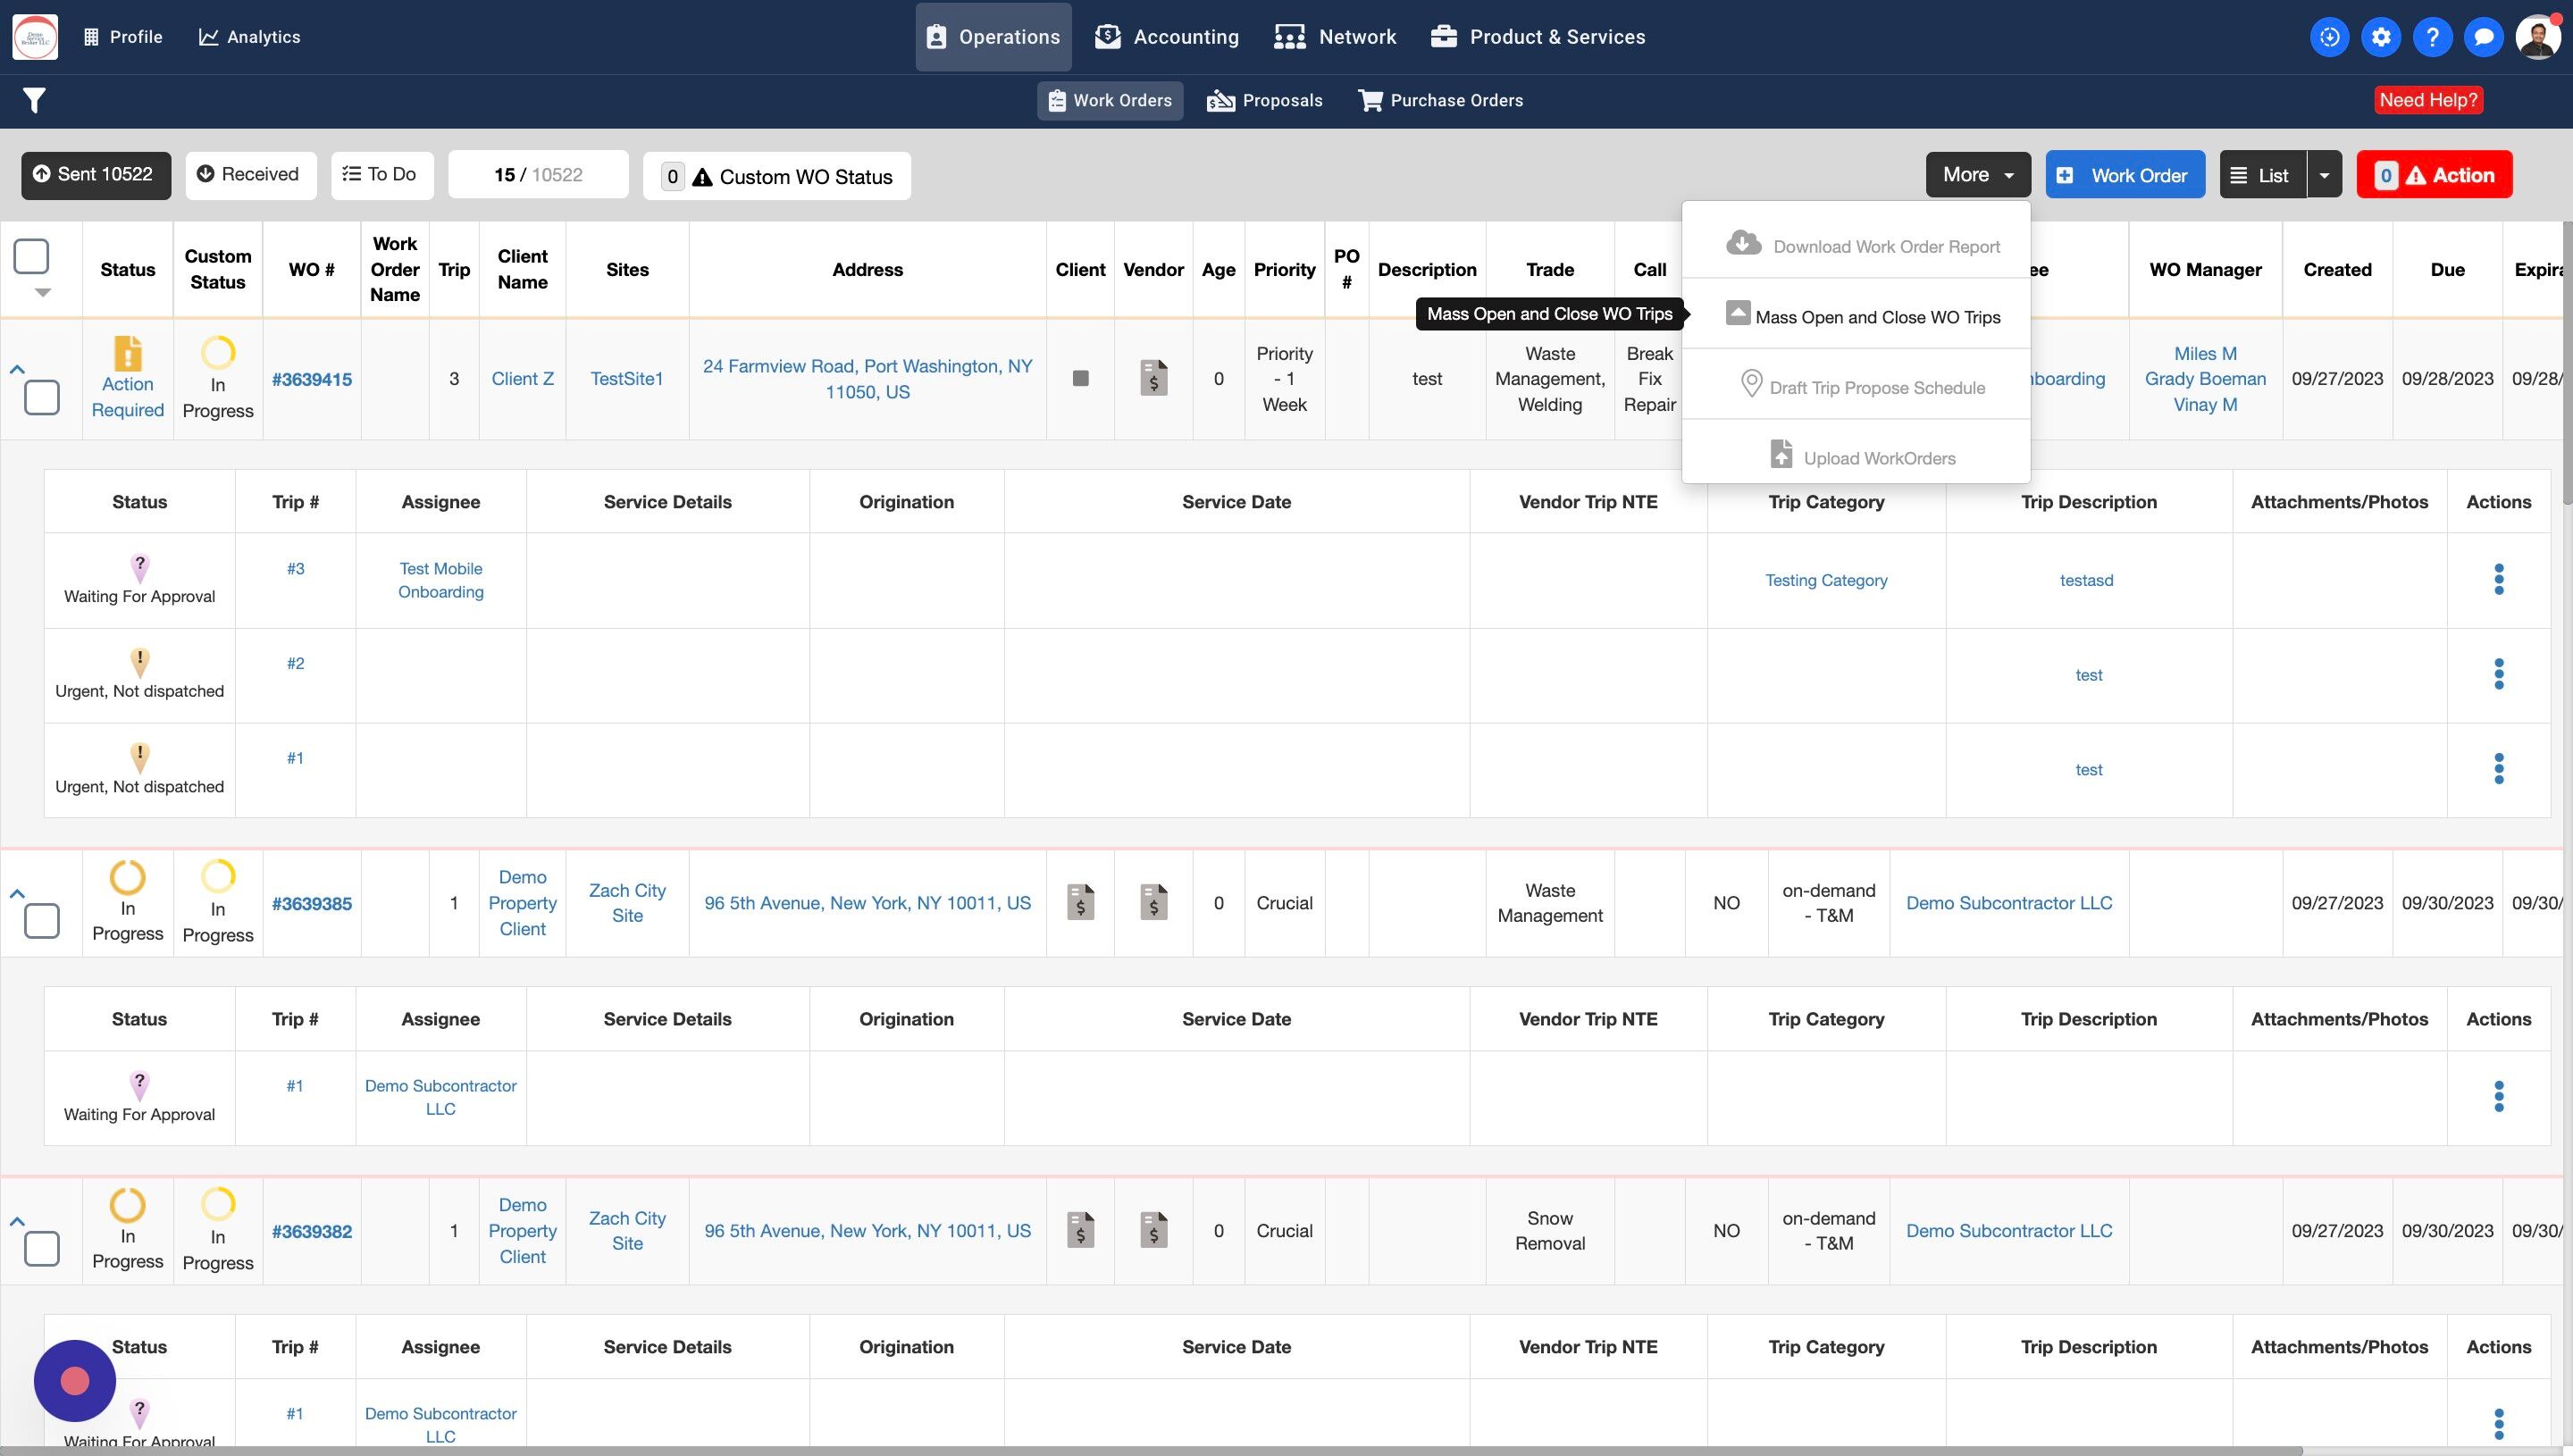Collapse the More dropdown button
Screen dimensions: 2573x1456
pyautogui.click(x=1977, y=175)
